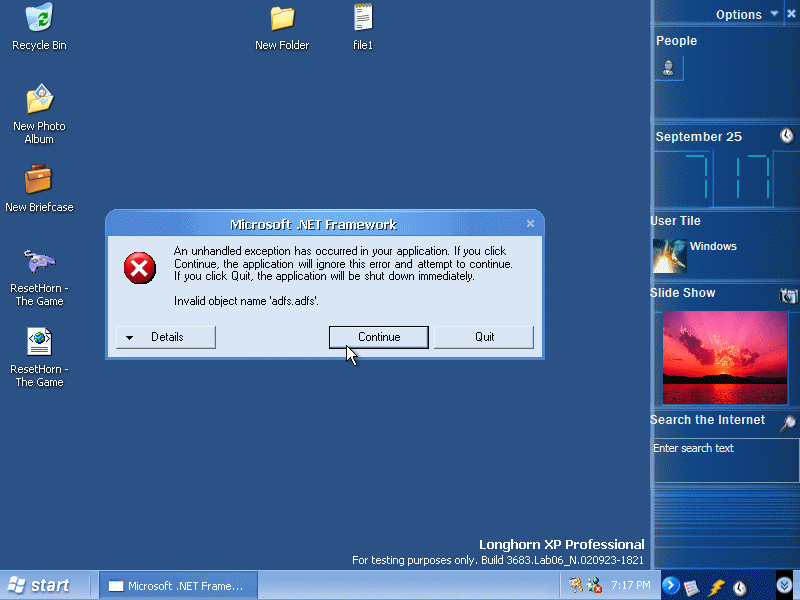Click Quit to shut down the application
This screenshot has width=800, height=600.
click(x=484, y=337)
